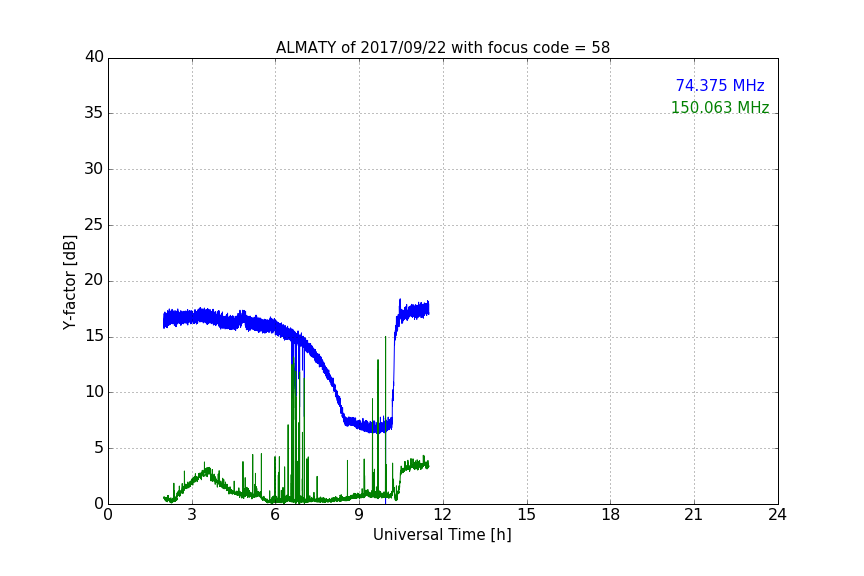Click the x-axis tick label 24
Image resolution: width=864 pixels, height=576 pixels.
click(x=777, y=515)
